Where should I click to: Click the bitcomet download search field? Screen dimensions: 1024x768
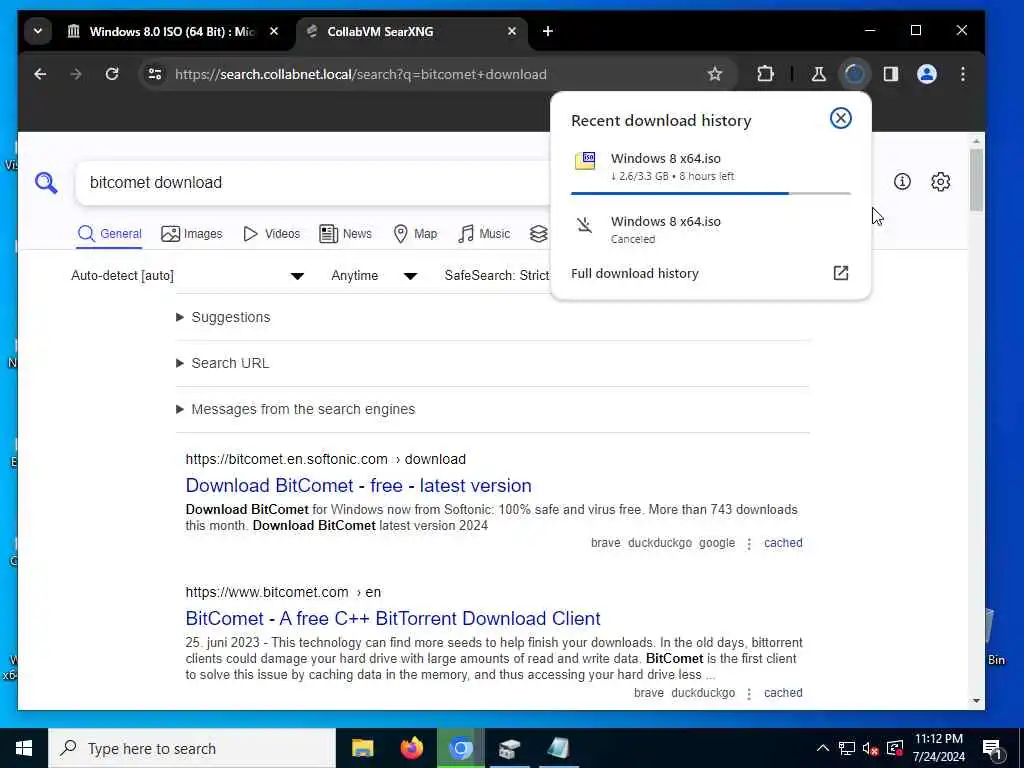point(313,183)
